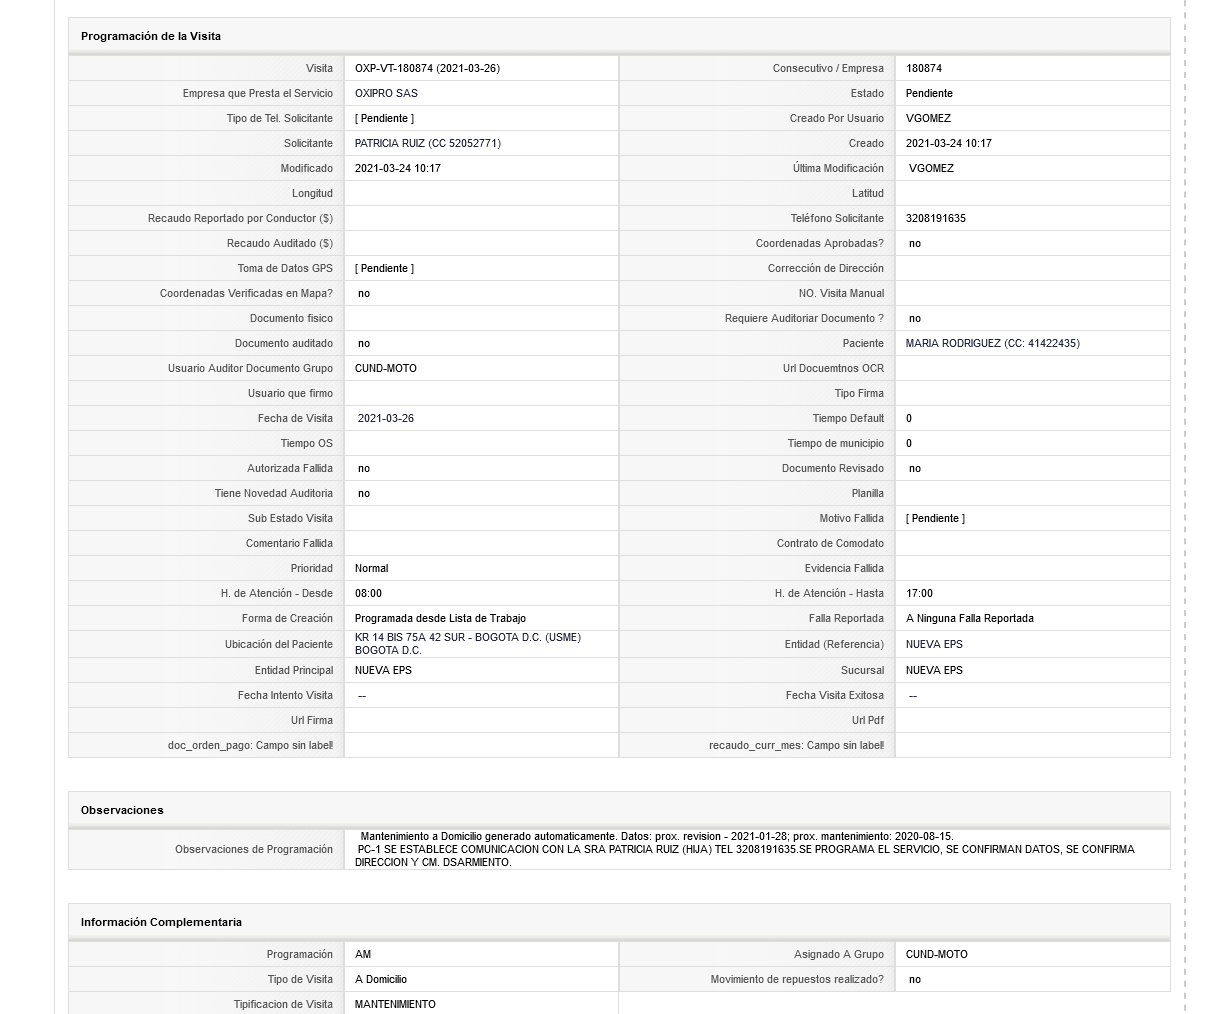Click the recaudo_curr_mes: Campo sin label! label
Screen dimensions: 1209x1014
pos(796,745)
